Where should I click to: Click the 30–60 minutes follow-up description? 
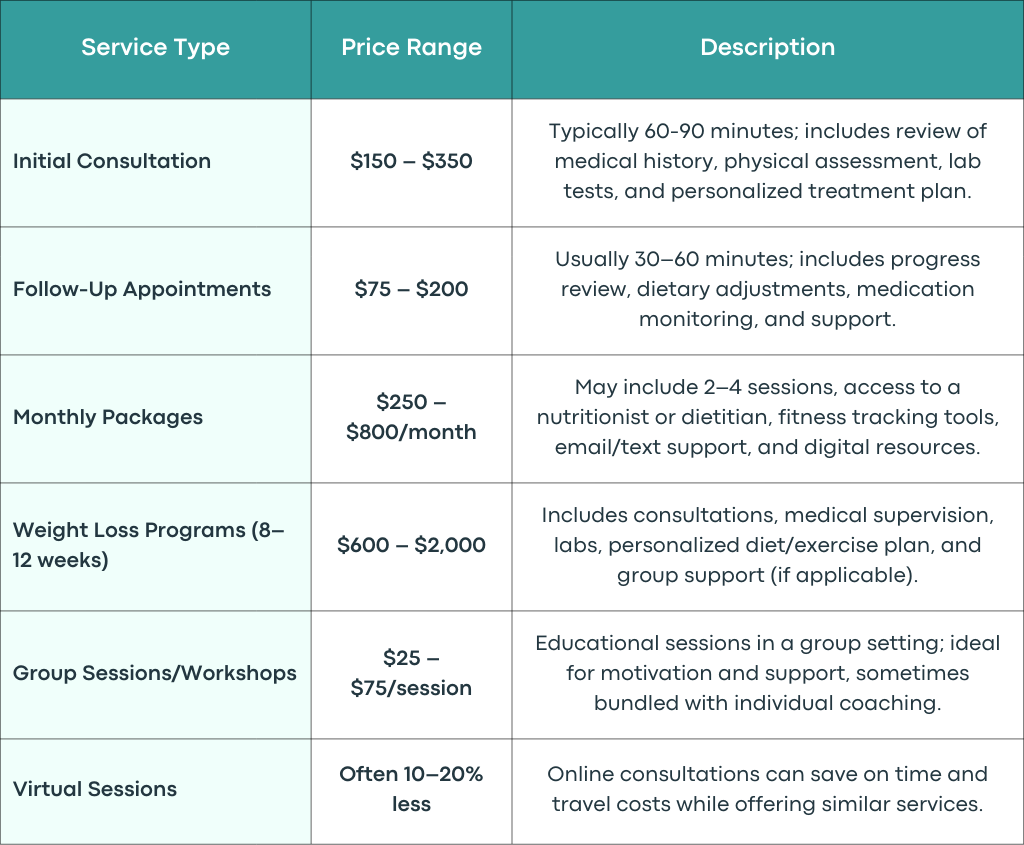coord(767,289)
